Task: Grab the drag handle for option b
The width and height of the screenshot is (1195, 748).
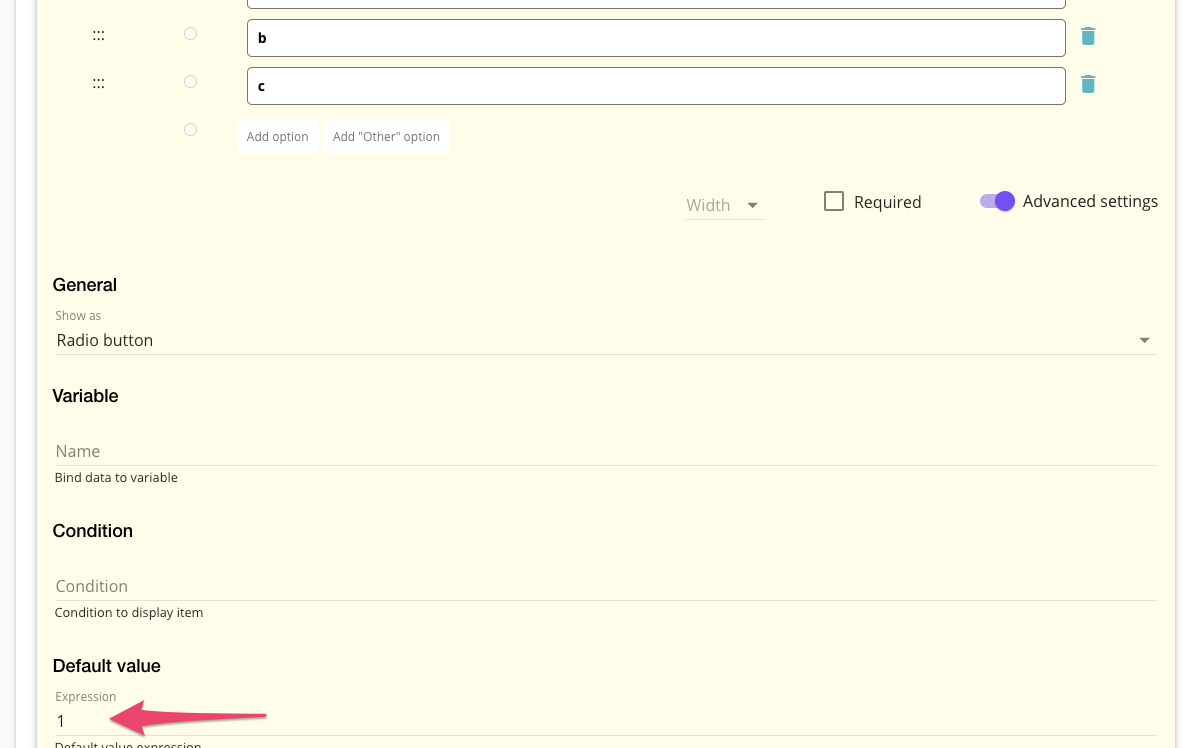Action: click(x=99, y=36)
